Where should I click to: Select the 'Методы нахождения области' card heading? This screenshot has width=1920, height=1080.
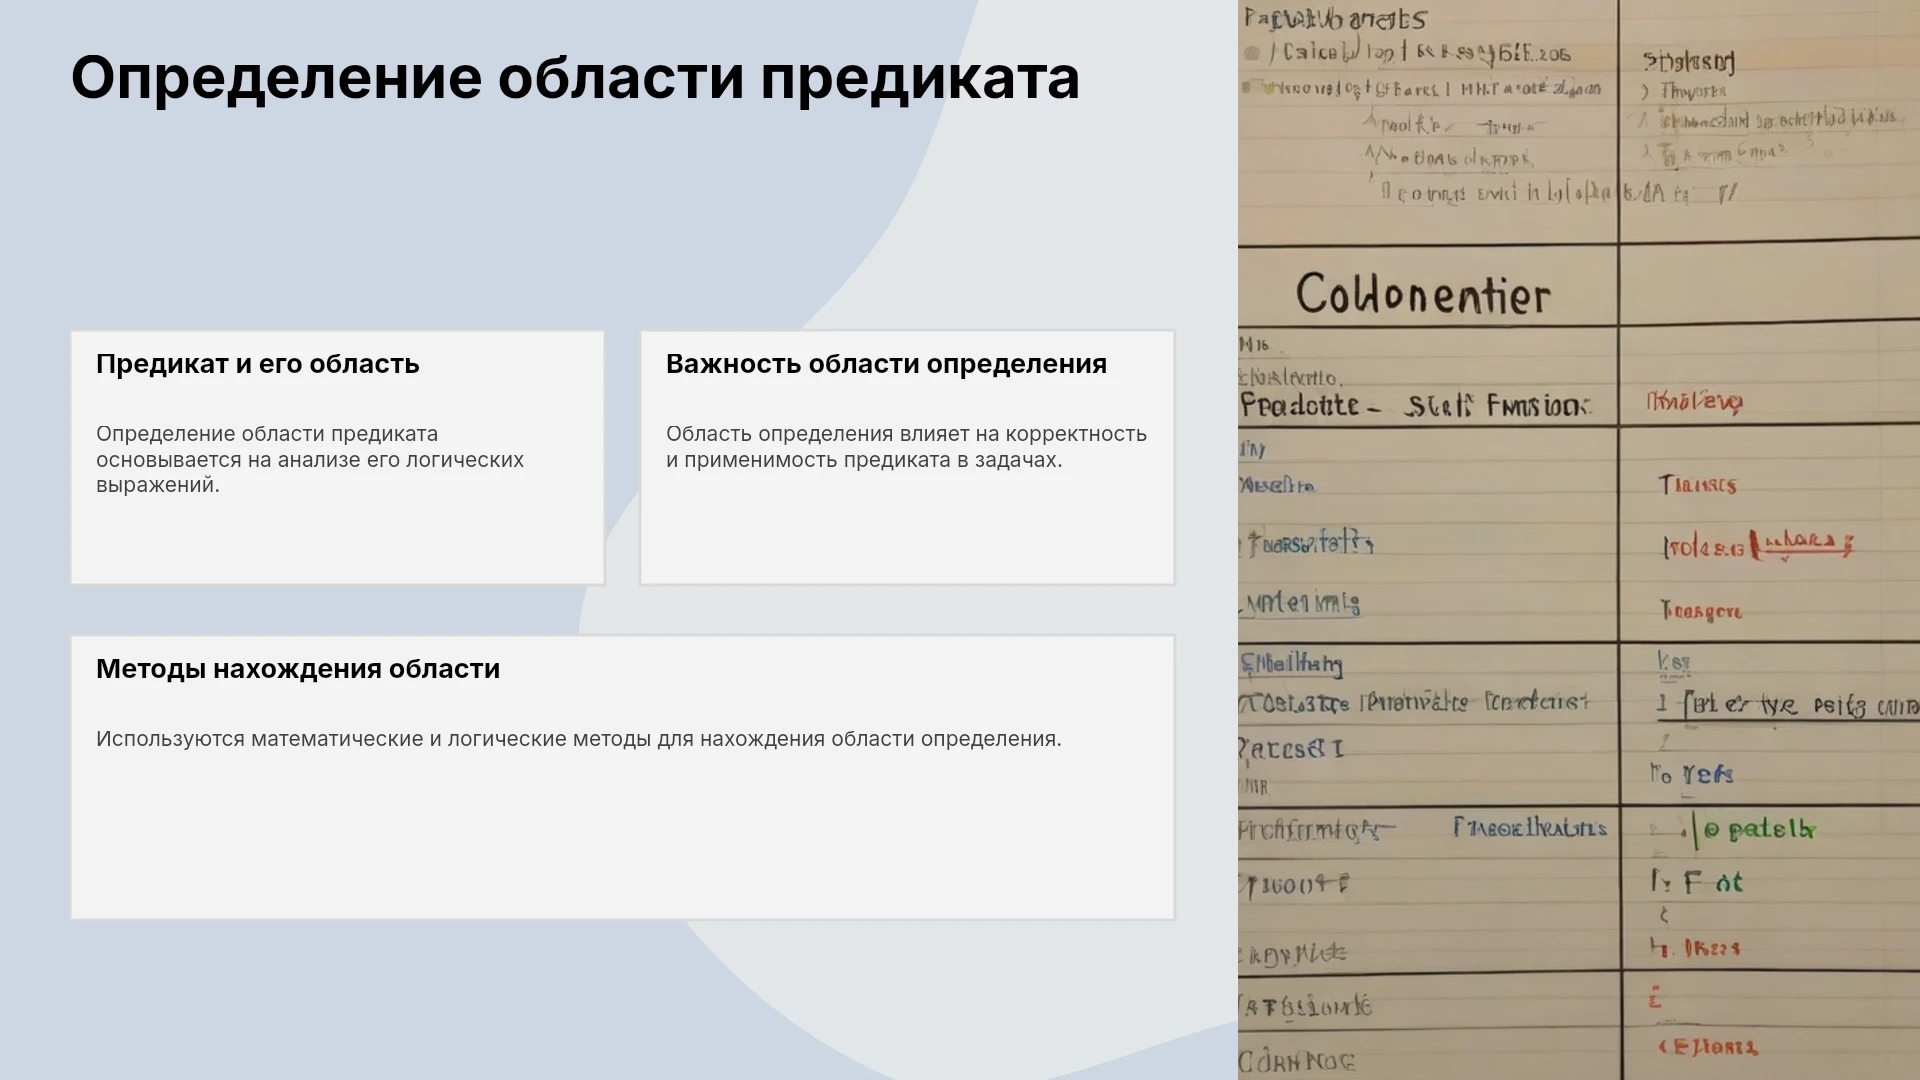pos(298,669)
